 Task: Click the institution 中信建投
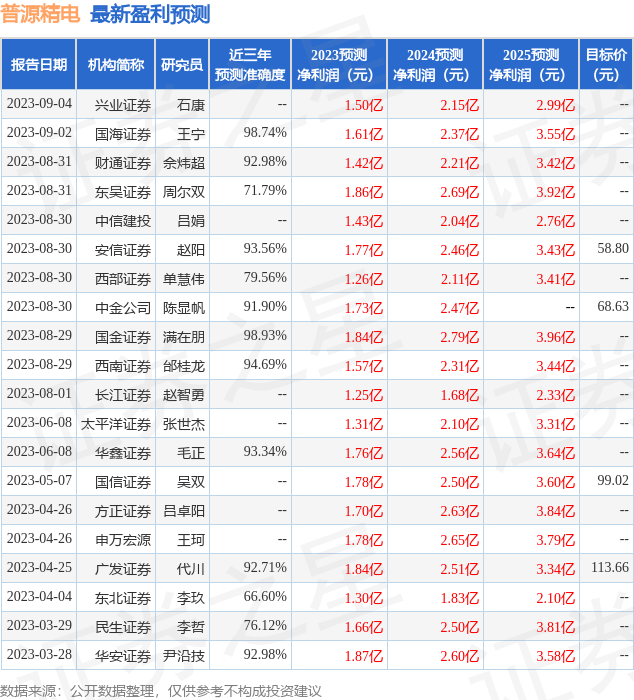[x=123, y=221]
